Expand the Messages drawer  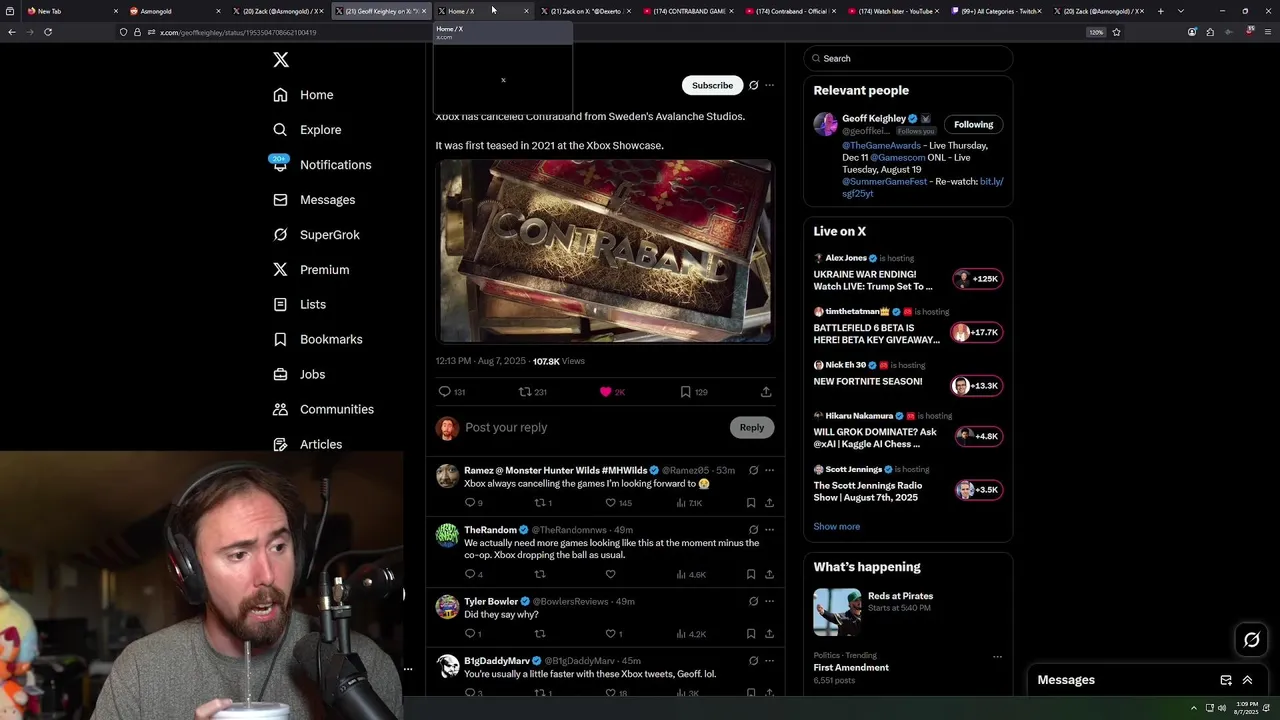tap(1247, 680)
